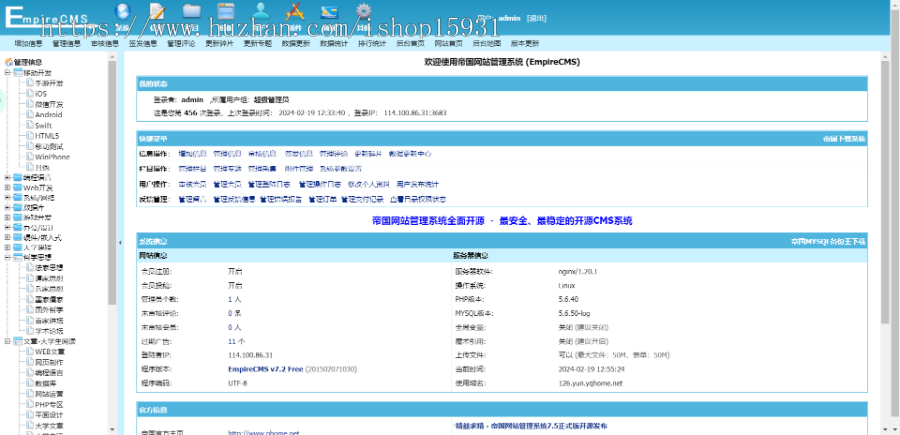The height and width of the screenshot is (435, 900).
Task: Click the document icon beside iOS
Action: (x=30, y=94)
